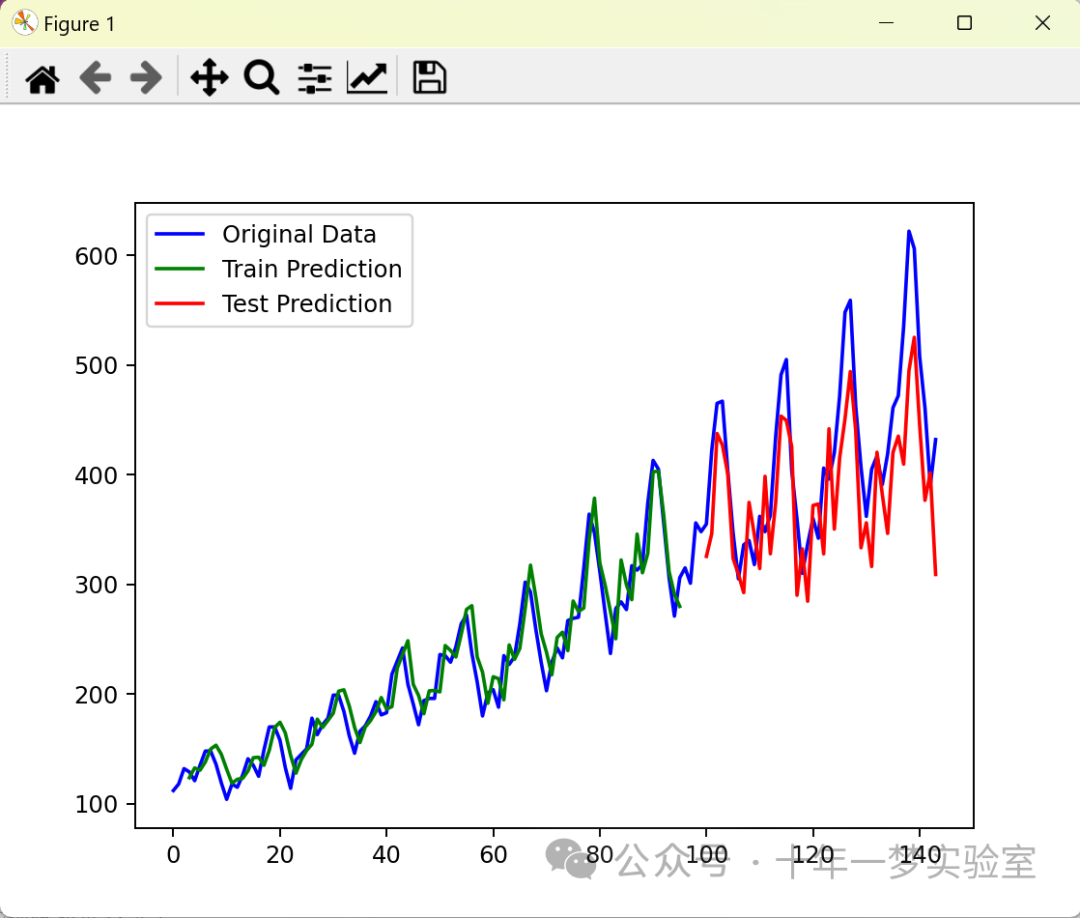Click the blue Original Data legend line

(180, 234)
